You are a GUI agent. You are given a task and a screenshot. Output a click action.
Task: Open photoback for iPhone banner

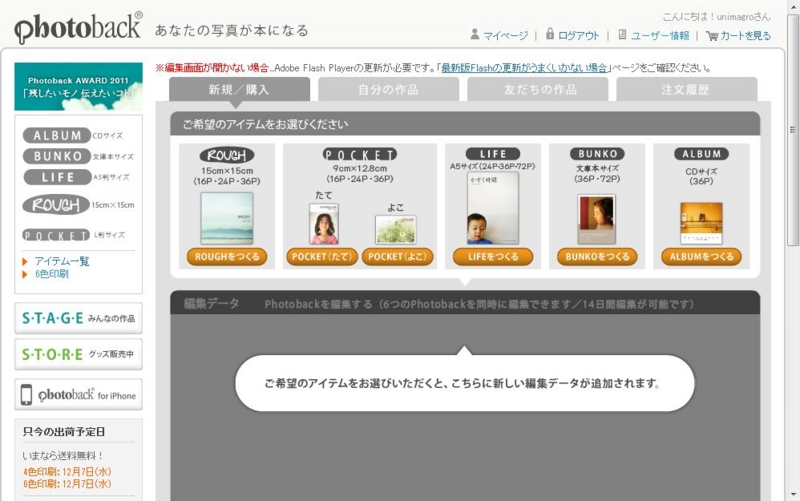pyautogui.click(x=79, y=395)
